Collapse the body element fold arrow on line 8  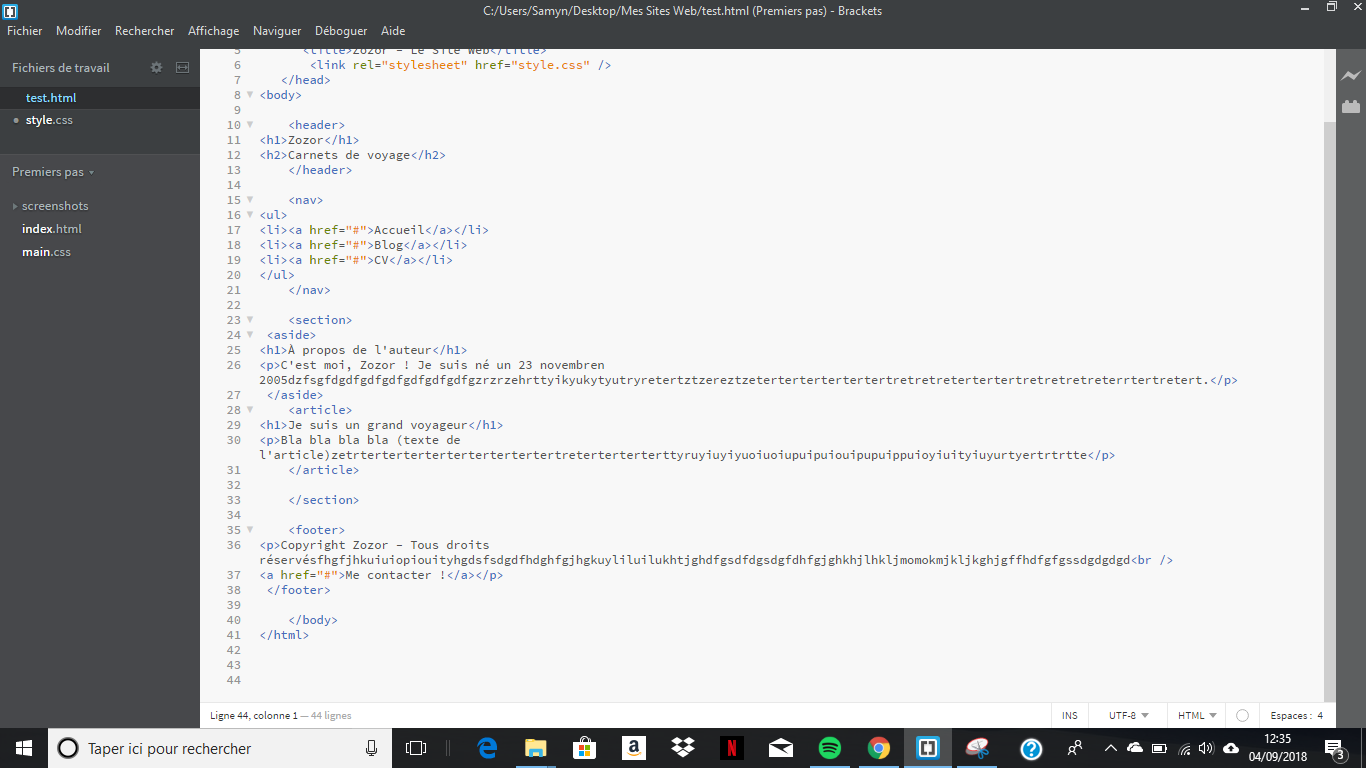tap(249, 94)
